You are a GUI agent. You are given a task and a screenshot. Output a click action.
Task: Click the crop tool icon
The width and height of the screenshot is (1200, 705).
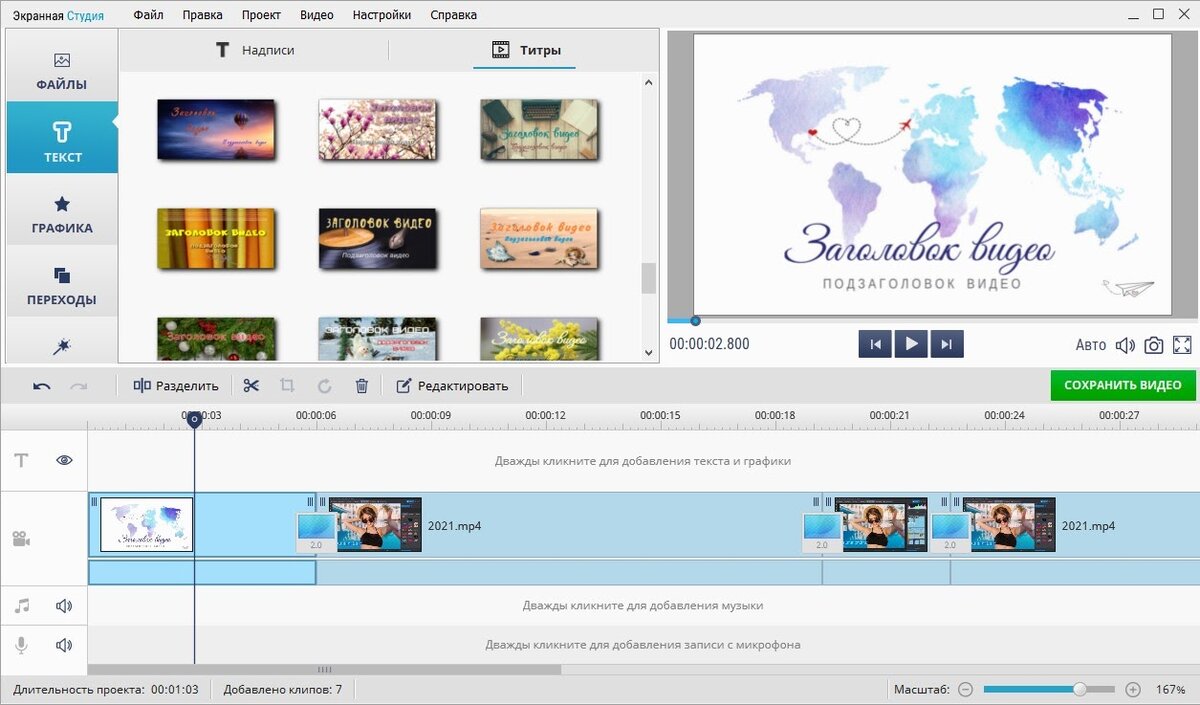click(x=287, y=385)
